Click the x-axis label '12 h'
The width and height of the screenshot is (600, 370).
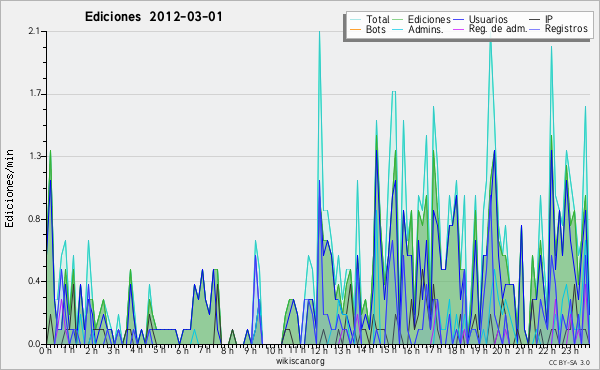[x=319, y=350]
